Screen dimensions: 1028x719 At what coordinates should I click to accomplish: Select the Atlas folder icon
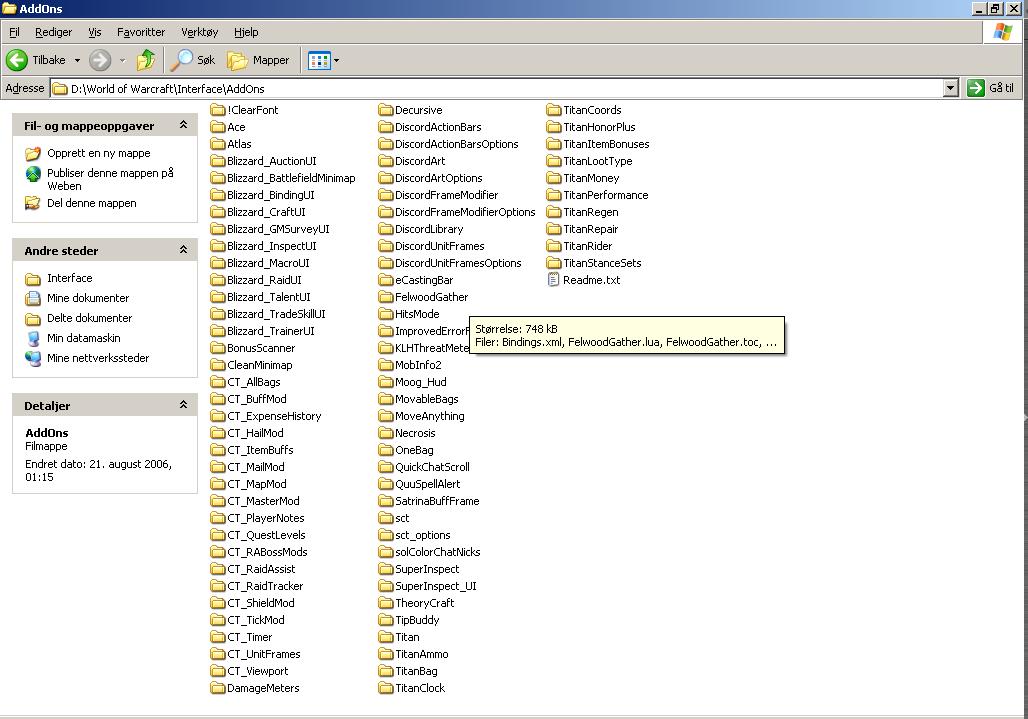coord(218,144)
